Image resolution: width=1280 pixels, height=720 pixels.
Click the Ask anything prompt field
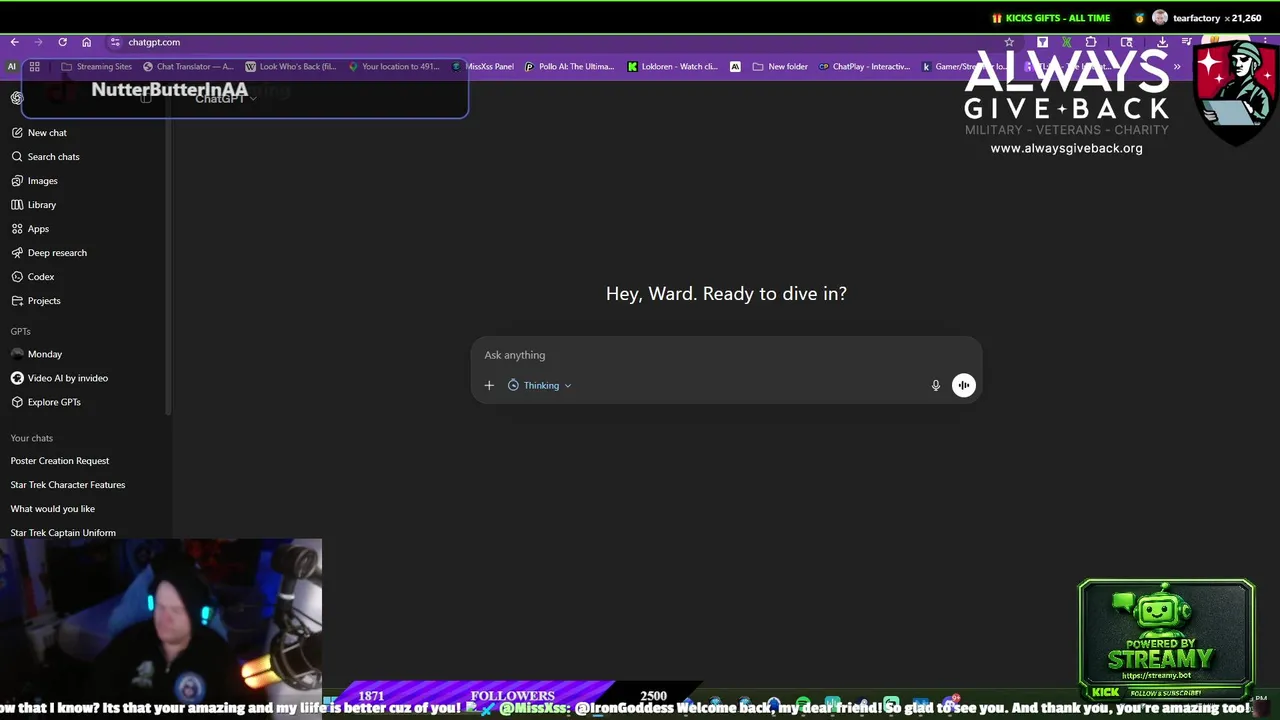pos(726,355)
